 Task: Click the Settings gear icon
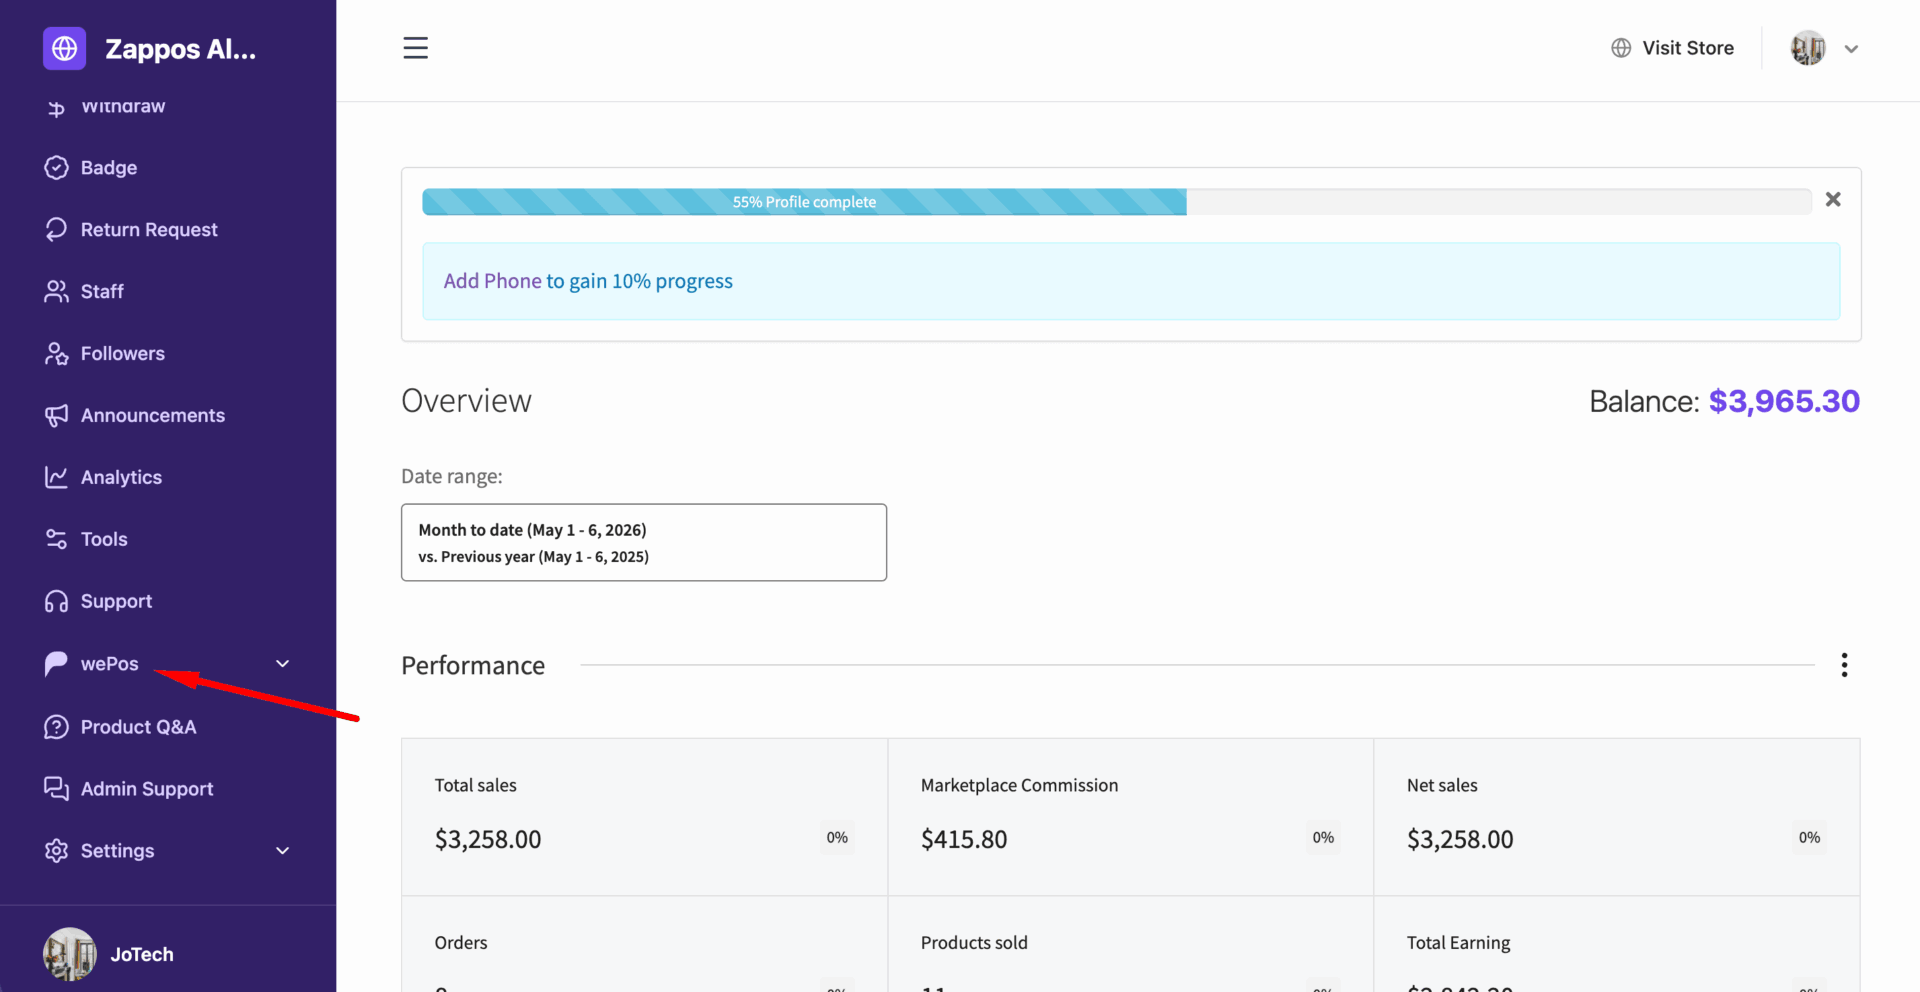56,851
